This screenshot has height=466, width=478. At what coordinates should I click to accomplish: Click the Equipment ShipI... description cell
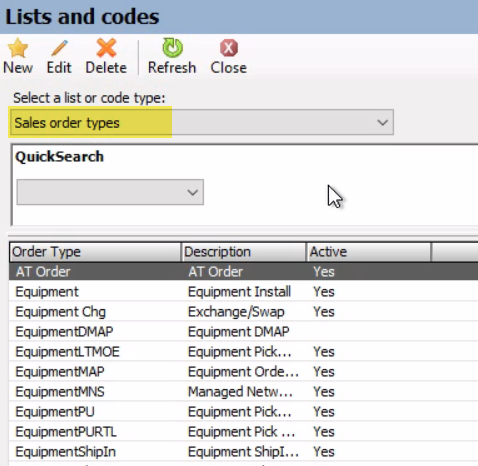coord(243,452)
